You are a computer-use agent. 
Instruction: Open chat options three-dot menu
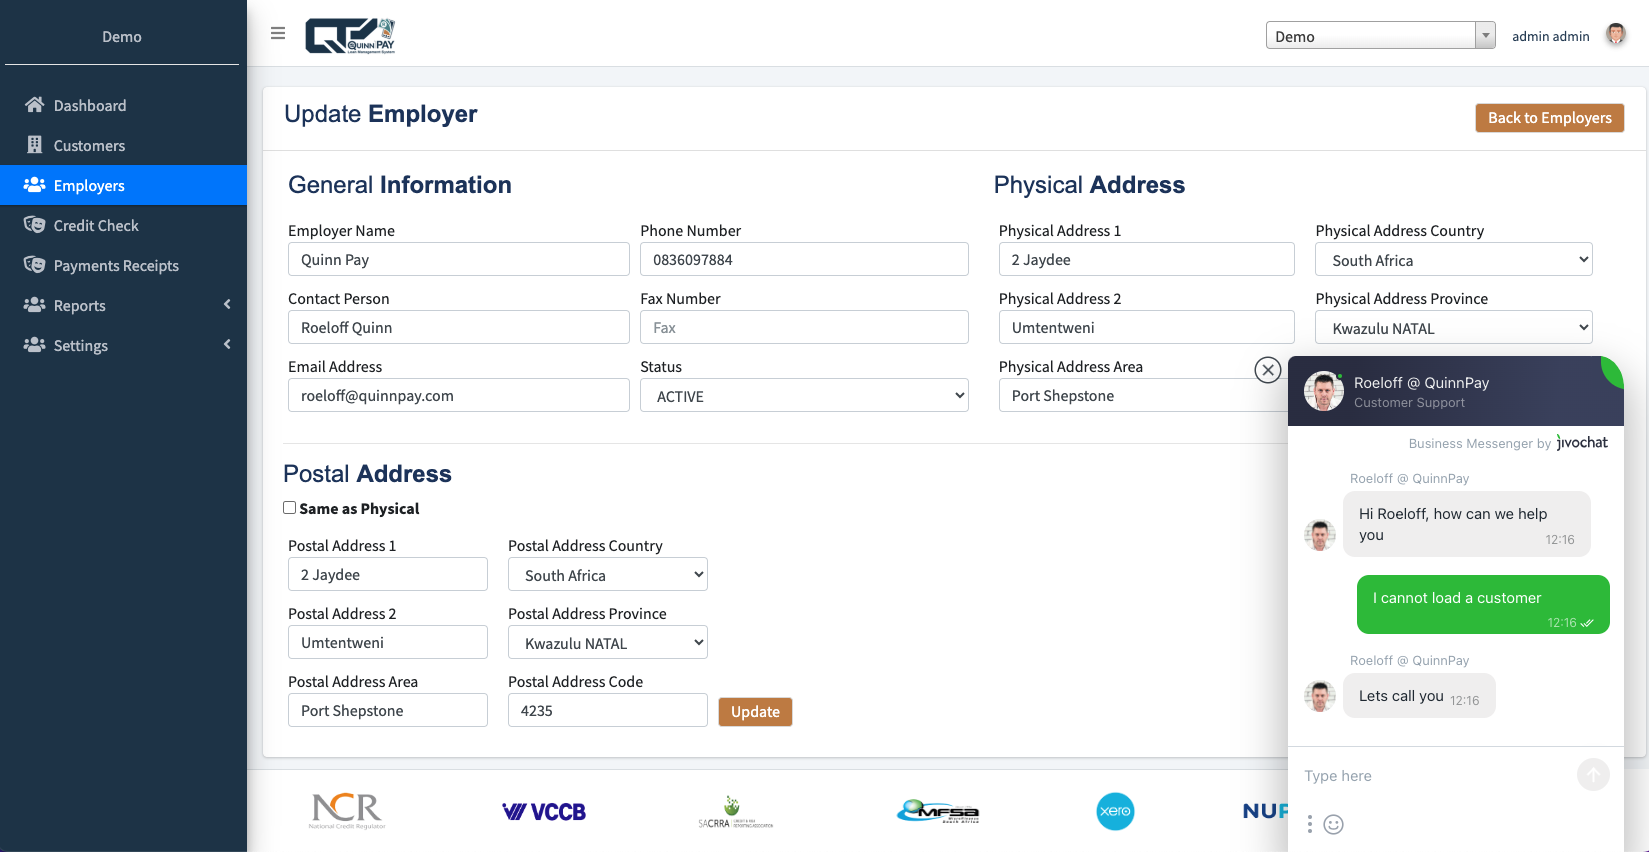(1310, 824)
